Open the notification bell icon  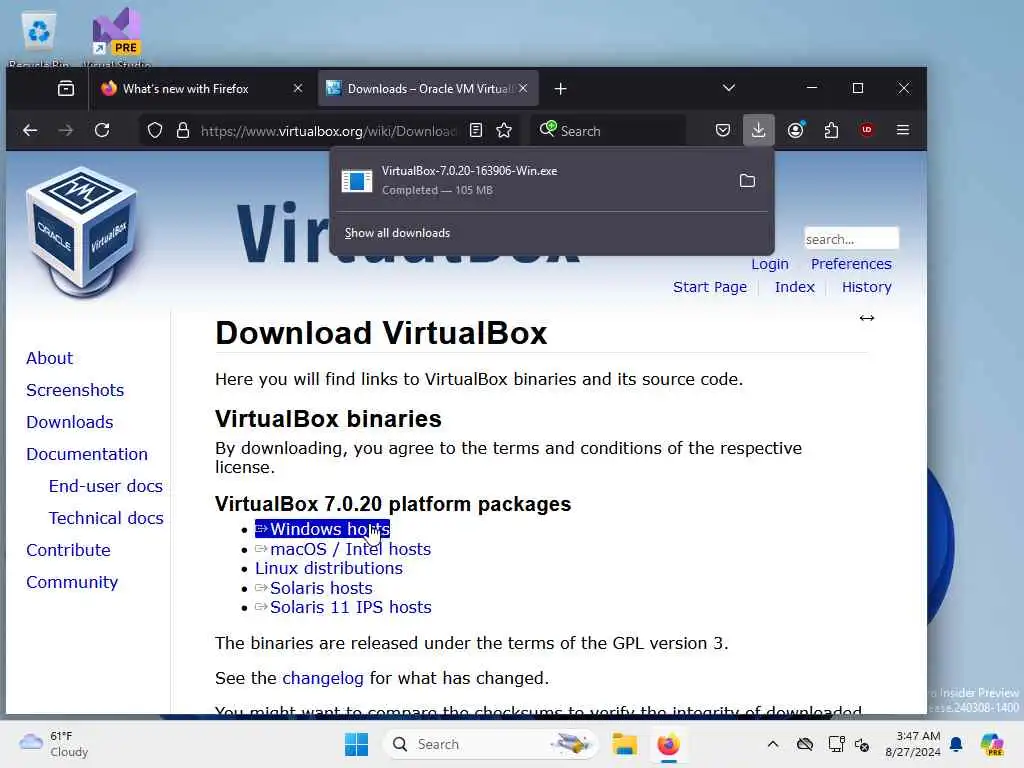(x=956, y=744)
